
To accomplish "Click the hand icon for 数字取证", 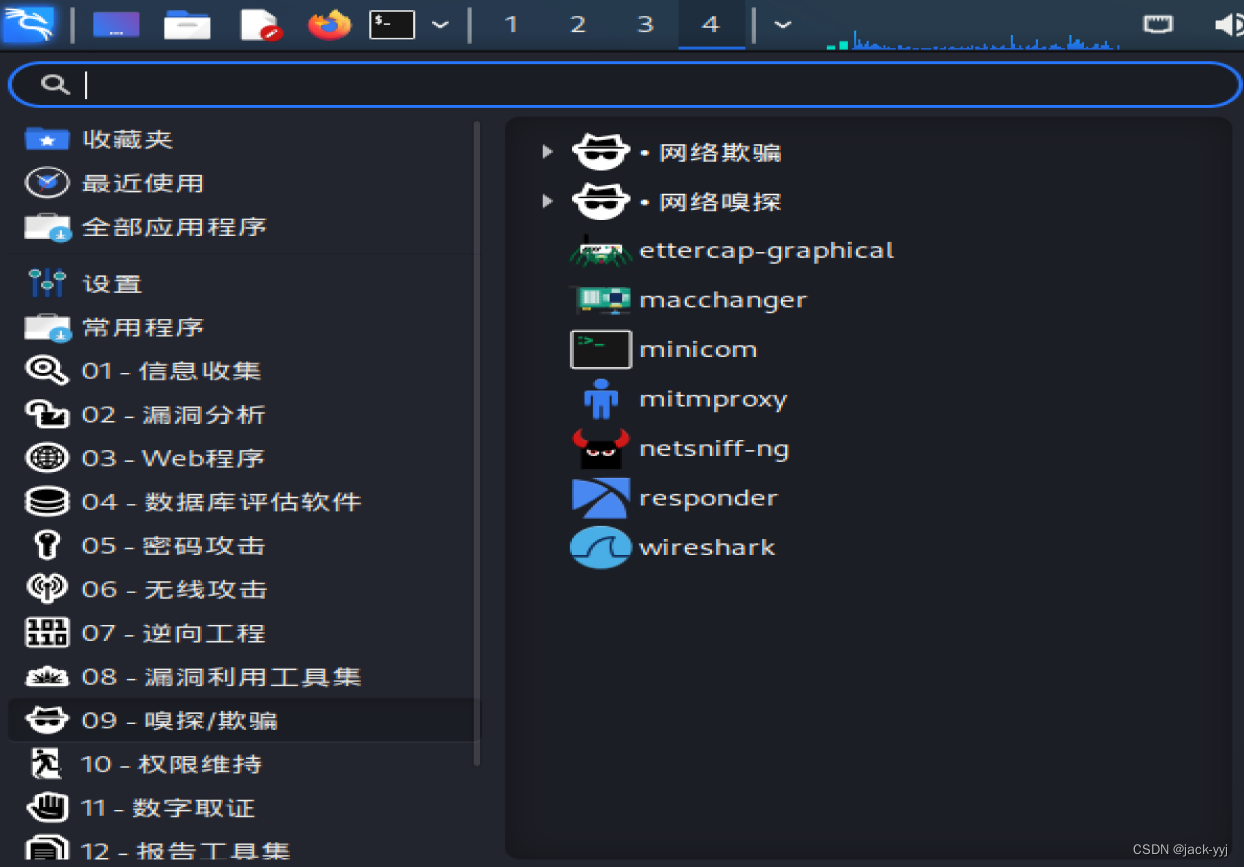I will point(47,808).
